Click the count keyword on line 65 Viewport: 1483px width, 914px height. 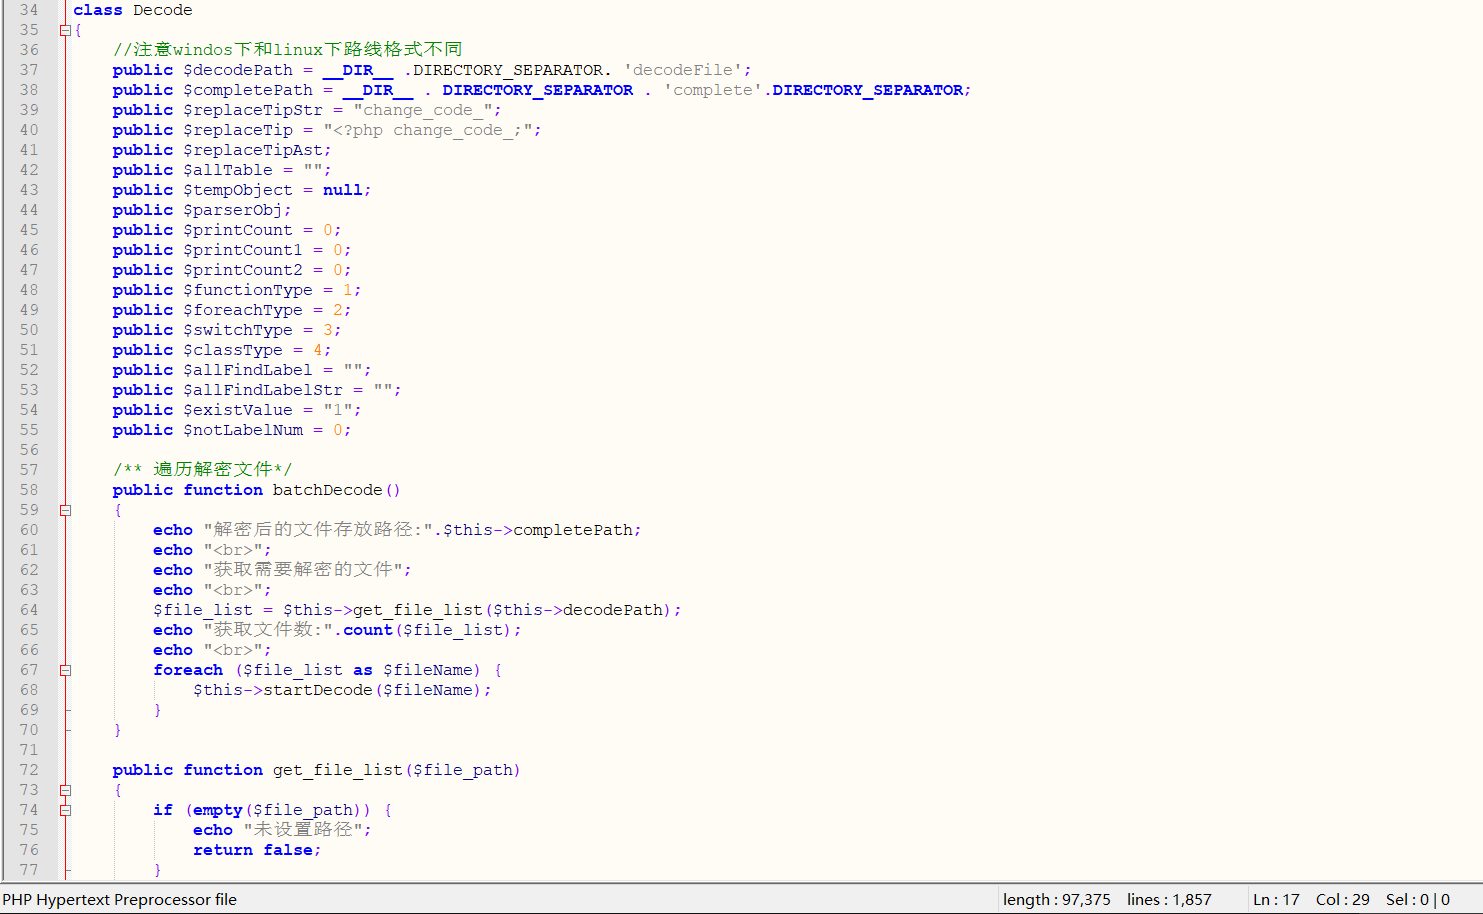tap(367, 630)
